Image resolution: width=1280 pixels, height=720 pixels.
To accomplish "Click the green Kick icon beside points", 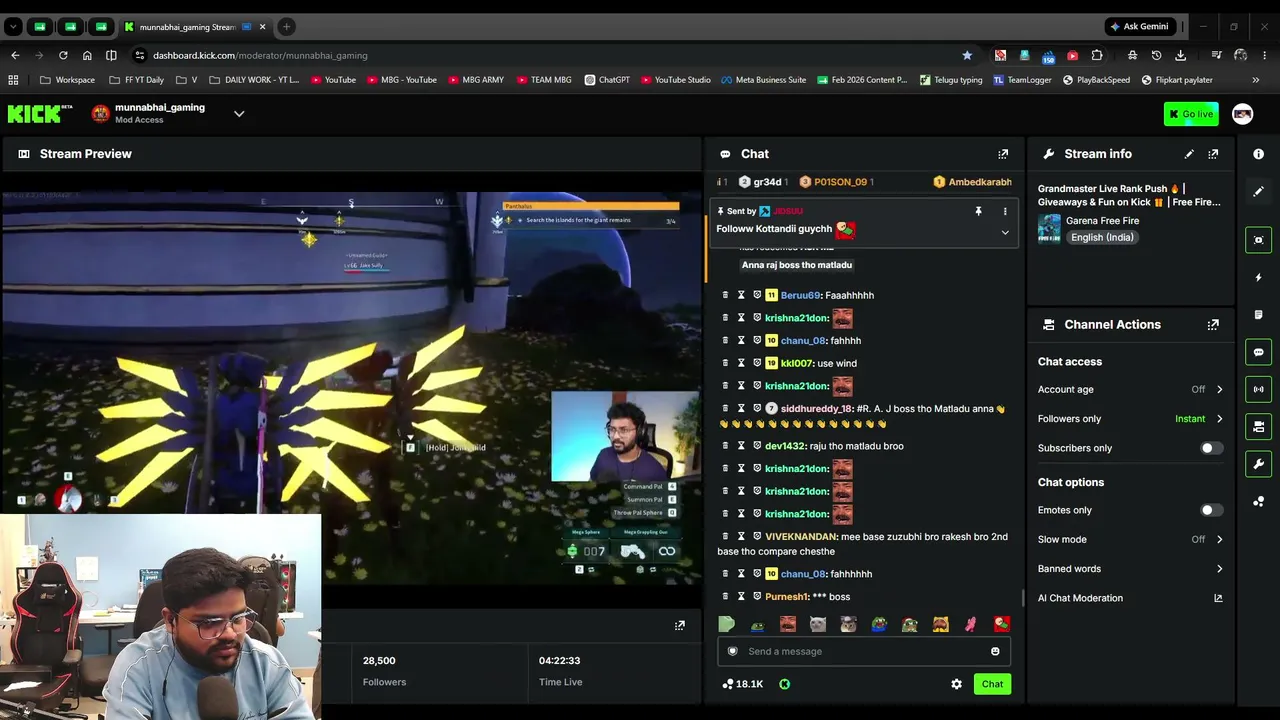I will (784, 684).
